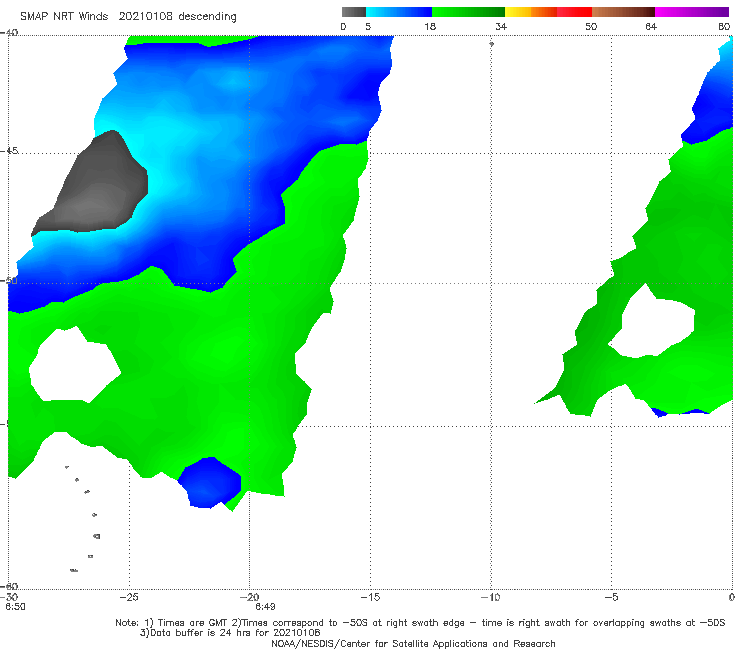
Task: Click the dark gray low-wind patch on the map
Action: tap(94, 189)
